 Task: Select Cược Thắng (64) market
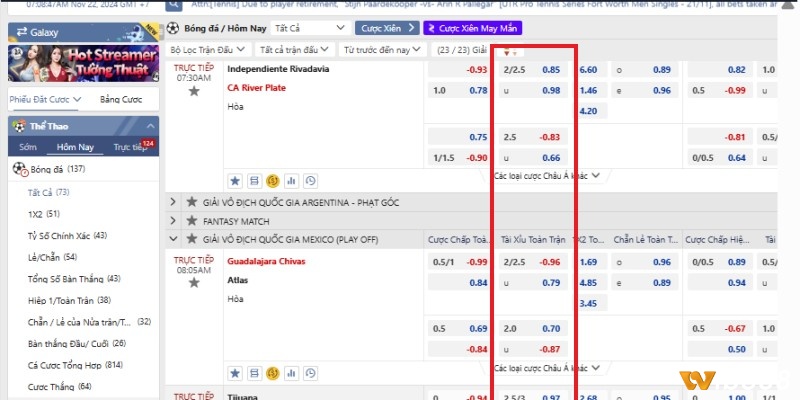59,387
